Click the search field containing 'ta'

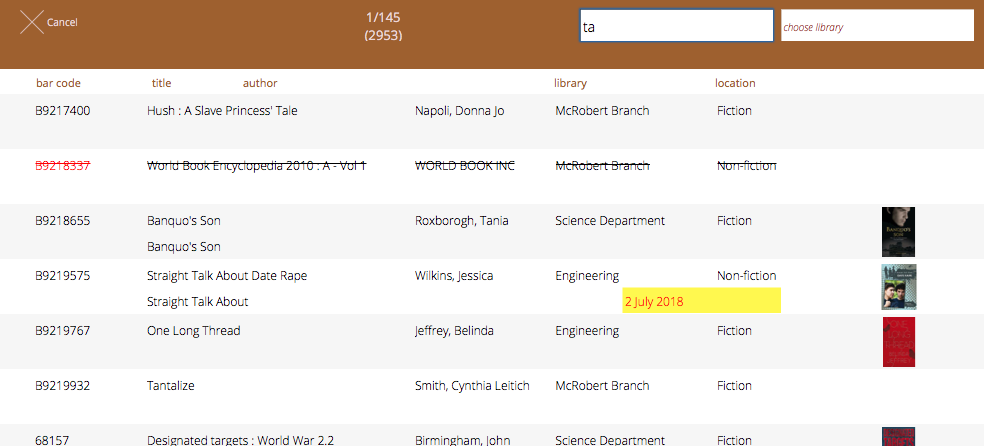(x=676, y=27)
